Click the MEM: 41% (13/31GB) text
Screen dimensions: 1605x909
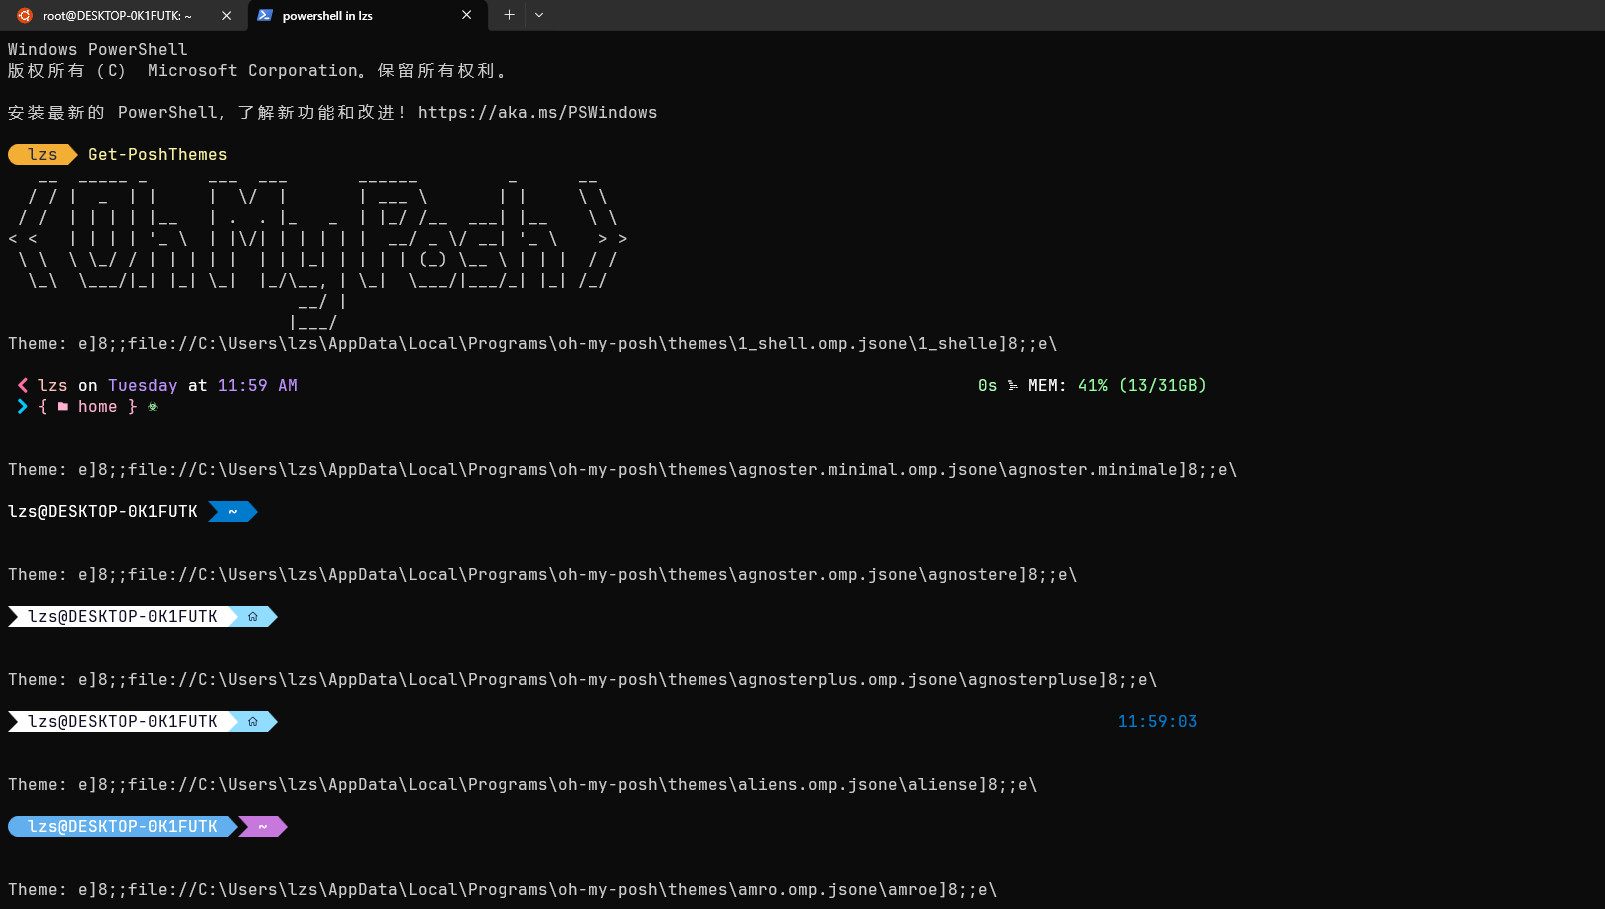tap(1117, 385)
